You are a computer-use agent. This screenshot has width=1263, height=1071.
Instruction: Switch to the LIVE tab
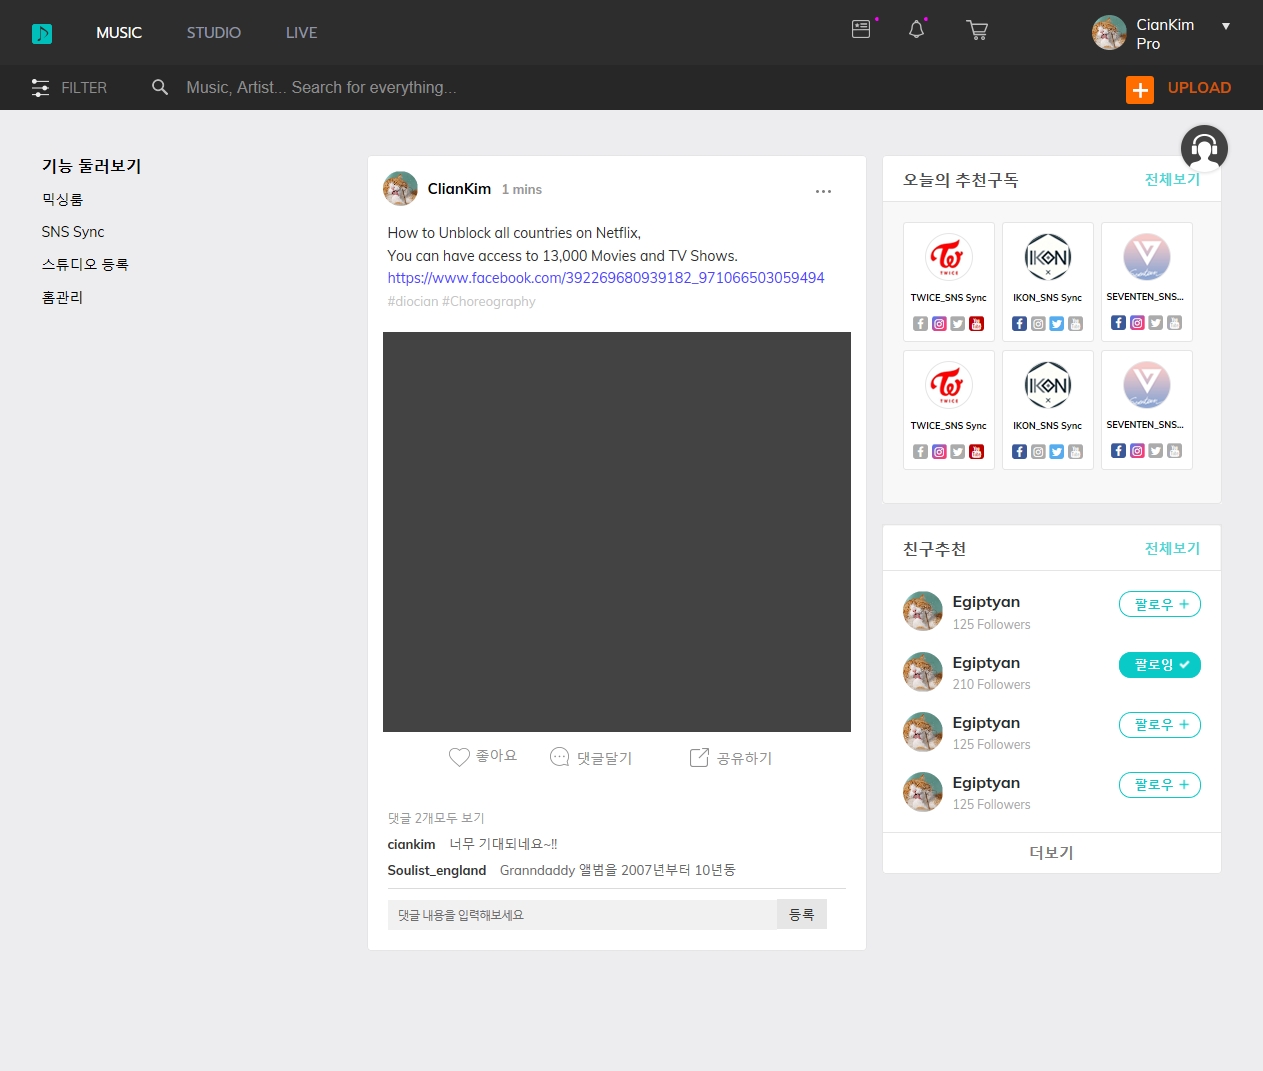(x=301, y=33)
